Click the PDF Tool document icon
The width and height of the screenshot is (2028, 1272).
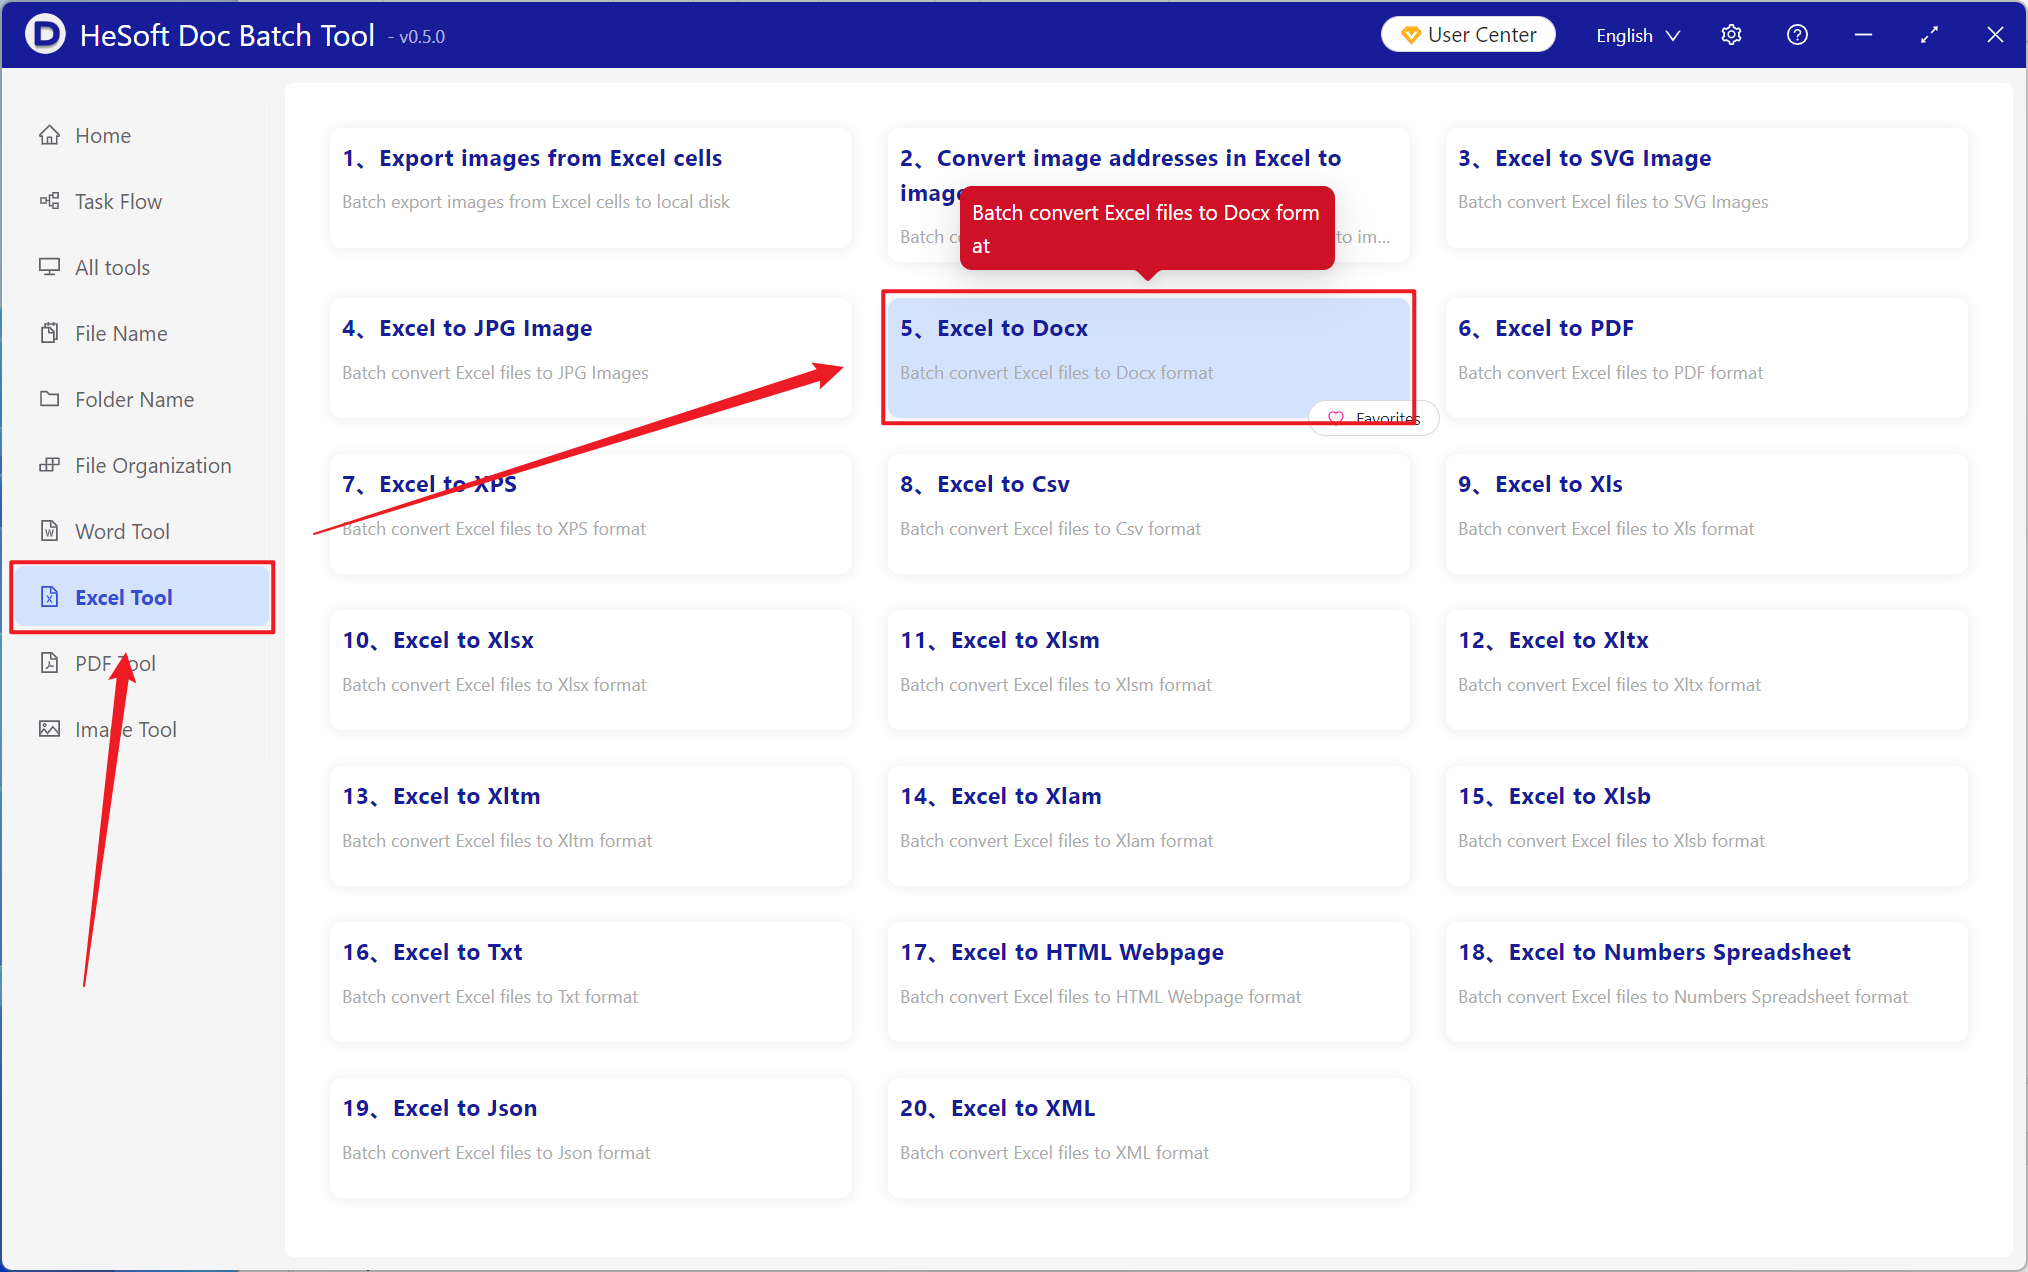pos(49,663)
